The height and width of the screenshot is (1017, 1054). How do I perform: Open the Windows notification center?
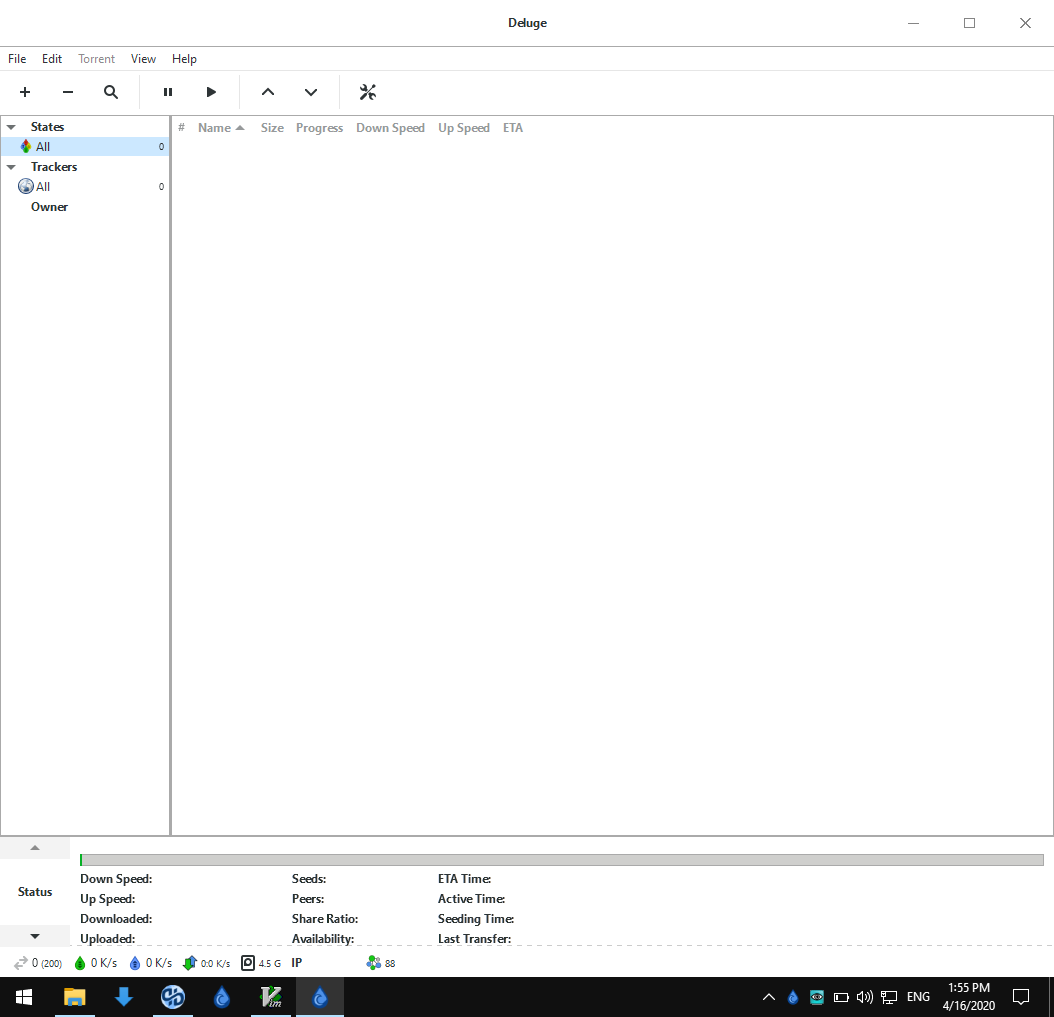click(x=1021, y=997)
